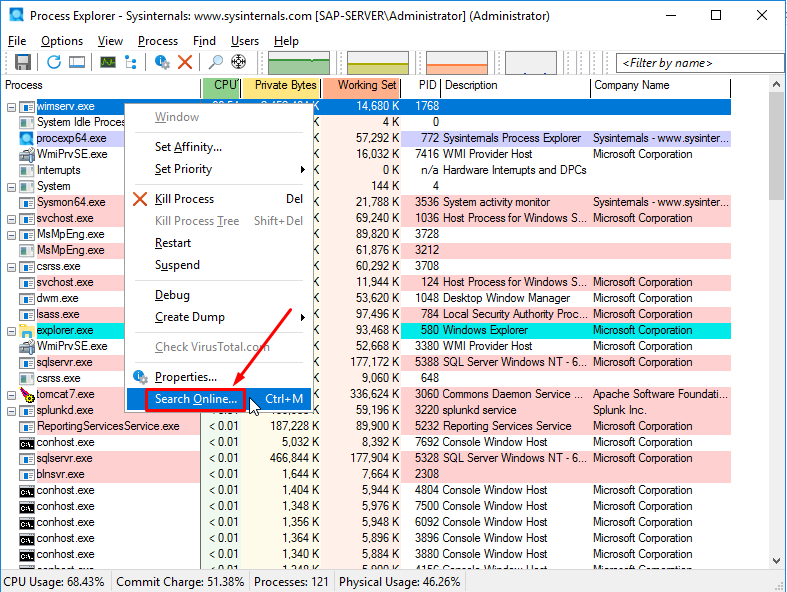The height and width of the screenshot is (592, 787).
Task: Select the Find Window's Process crosshair icon
Action: (238, 62)
